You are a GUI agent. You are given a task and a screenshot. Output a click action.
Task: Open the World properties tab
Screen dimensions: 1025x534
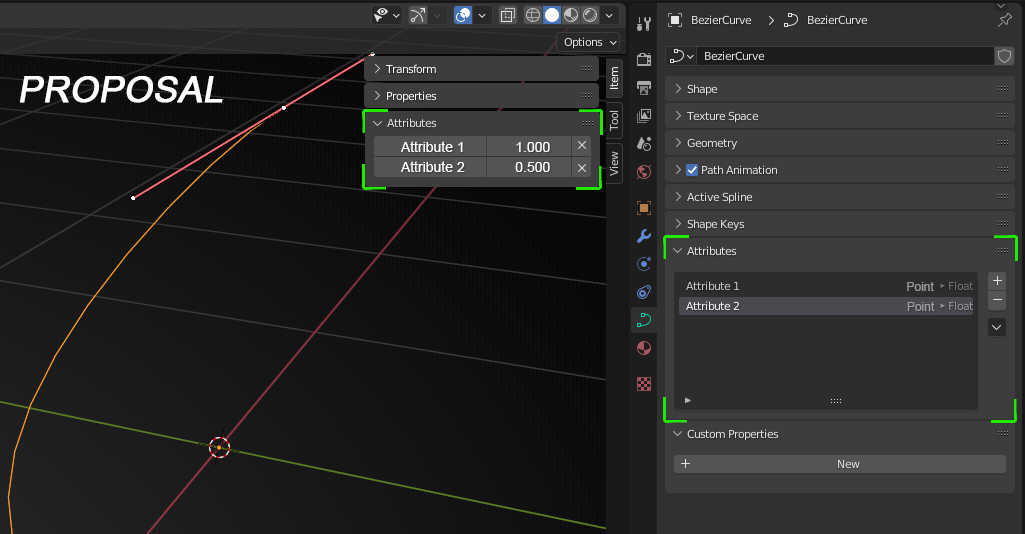644,172
